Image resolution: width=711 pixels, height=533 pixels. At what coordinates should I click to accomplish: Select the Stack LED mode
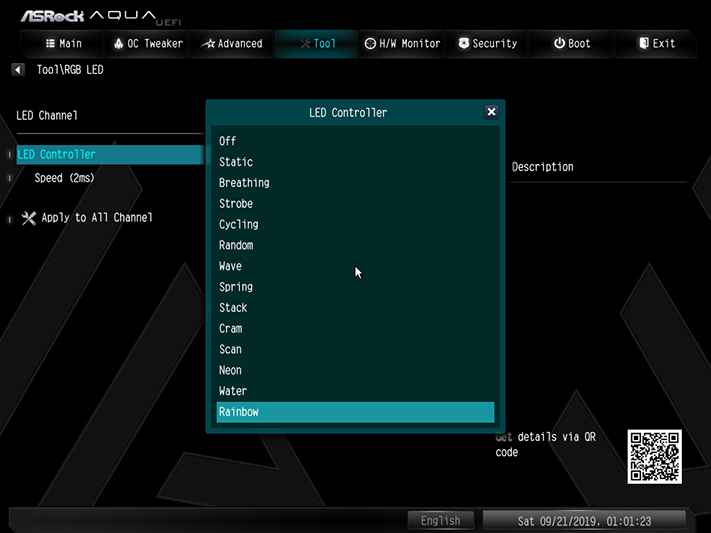point(355,308)
